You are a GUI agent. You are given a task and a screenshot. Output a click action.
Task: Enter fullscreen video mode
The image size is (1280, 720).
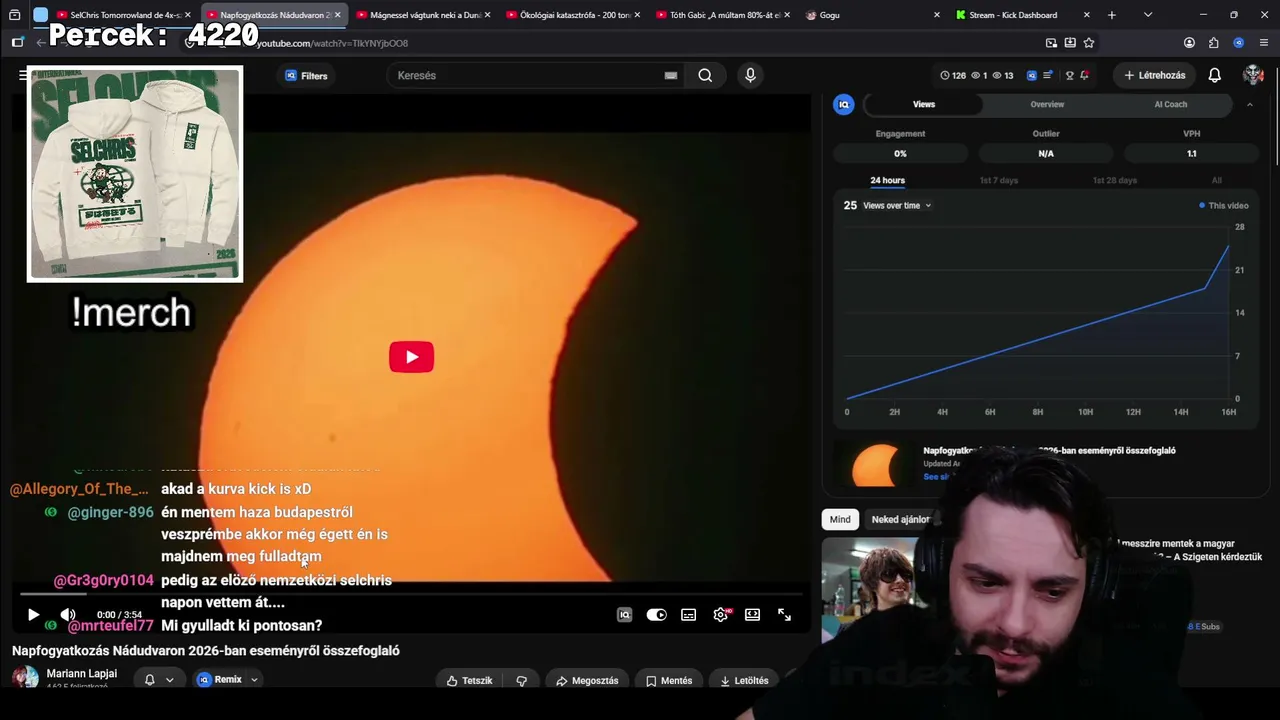click(784, 615)
